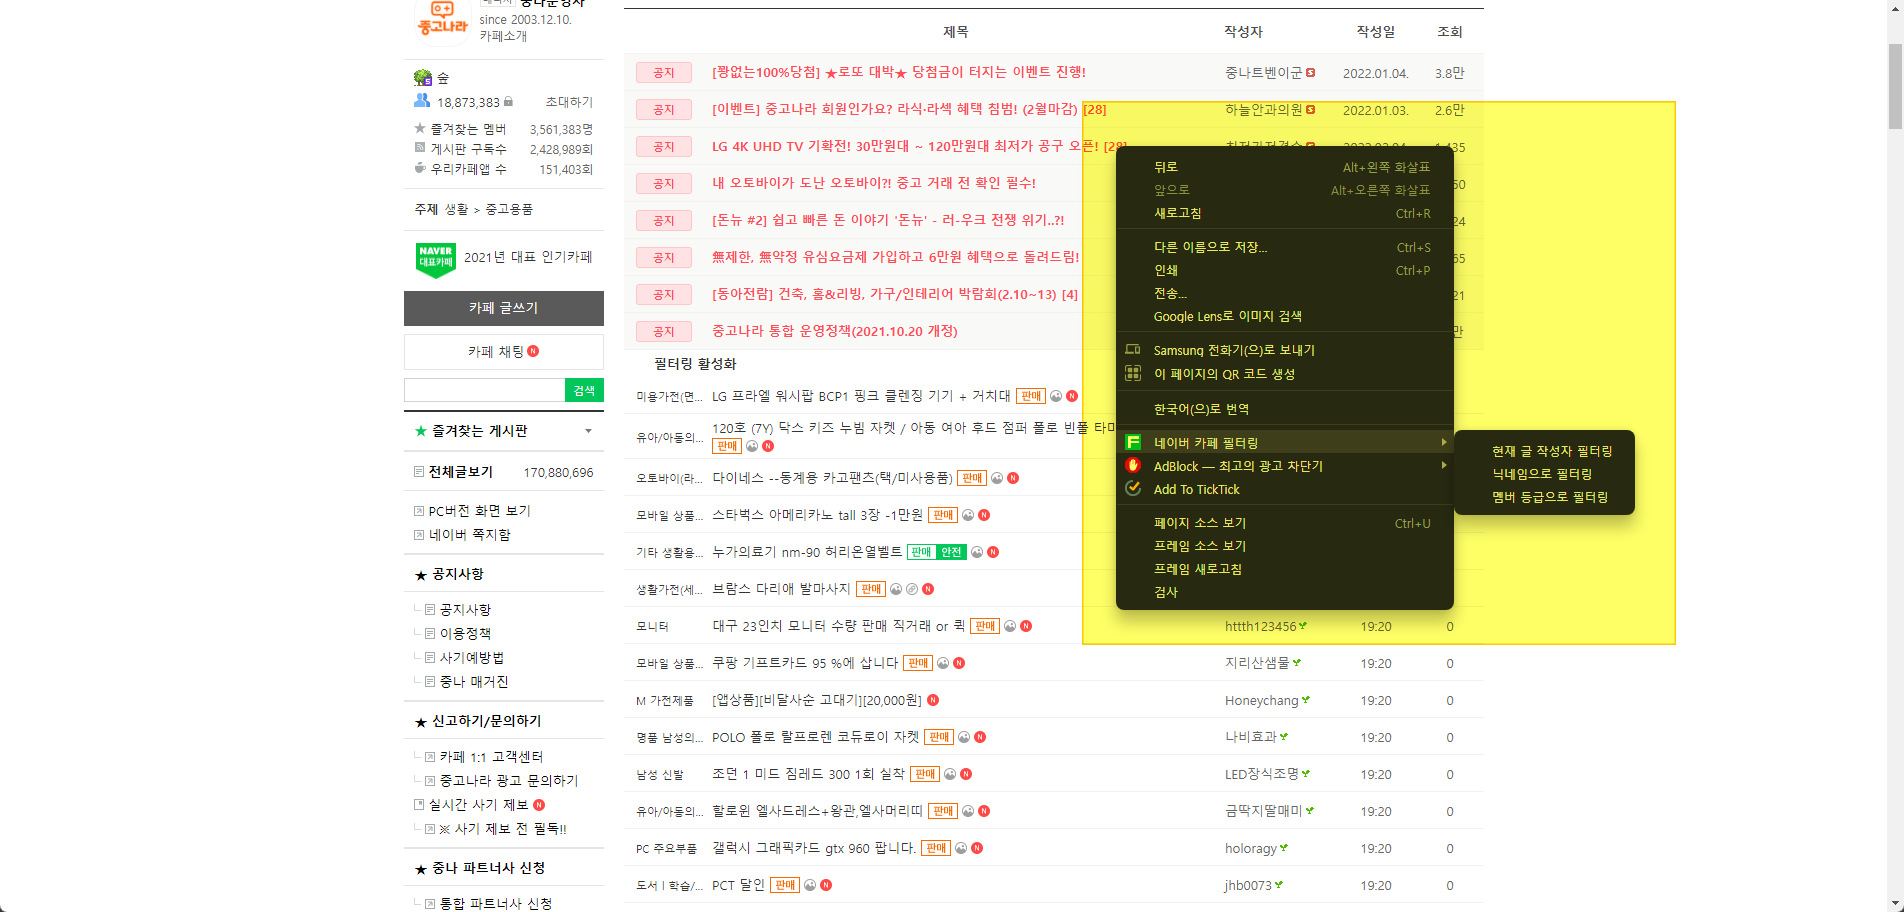The height and width of the screenshot is (912, 1904).
Task: Click the 카페 글쓰기 button
Action: coord(504,308)
